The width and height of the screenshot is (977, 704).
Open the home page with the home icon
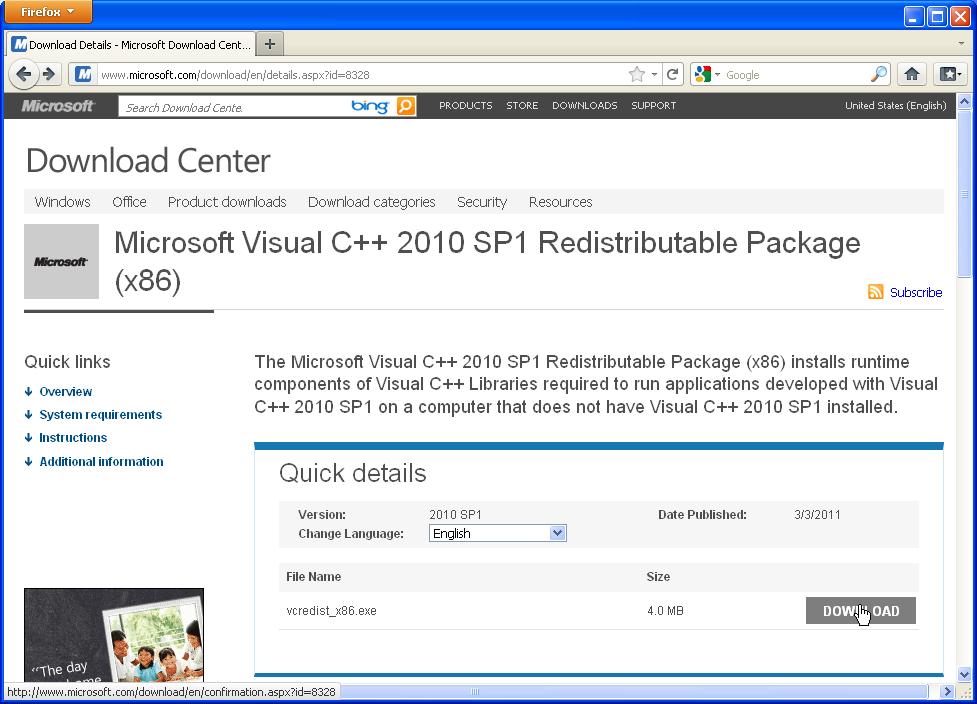pyautogui.click(x=912, y=73)
